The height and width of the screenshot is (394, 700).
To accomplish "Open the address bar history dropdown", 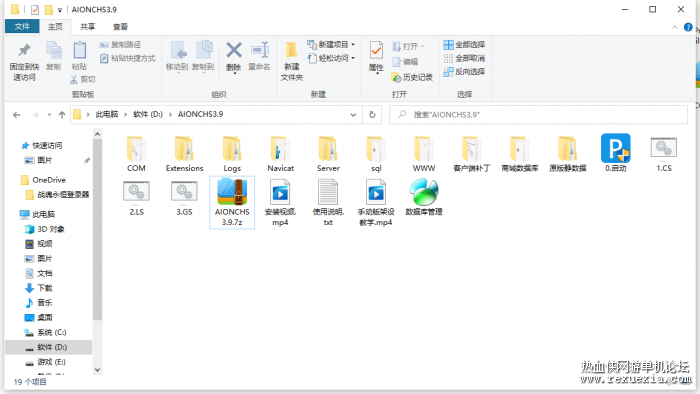I will 353,115.
